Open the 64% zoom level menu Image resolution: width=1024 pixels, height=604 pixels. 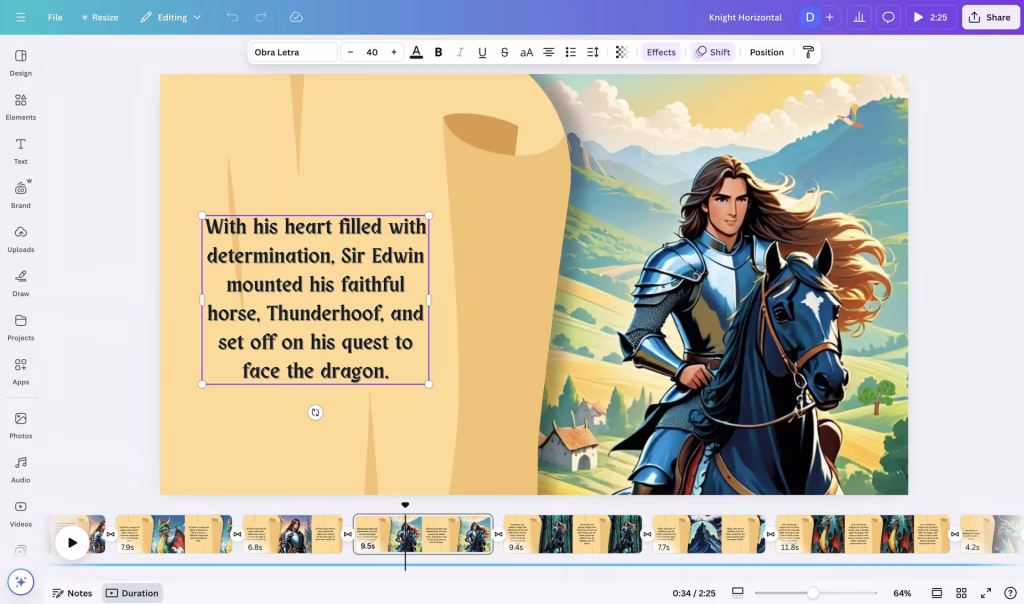pyautogui.click(x=902, y=593)
